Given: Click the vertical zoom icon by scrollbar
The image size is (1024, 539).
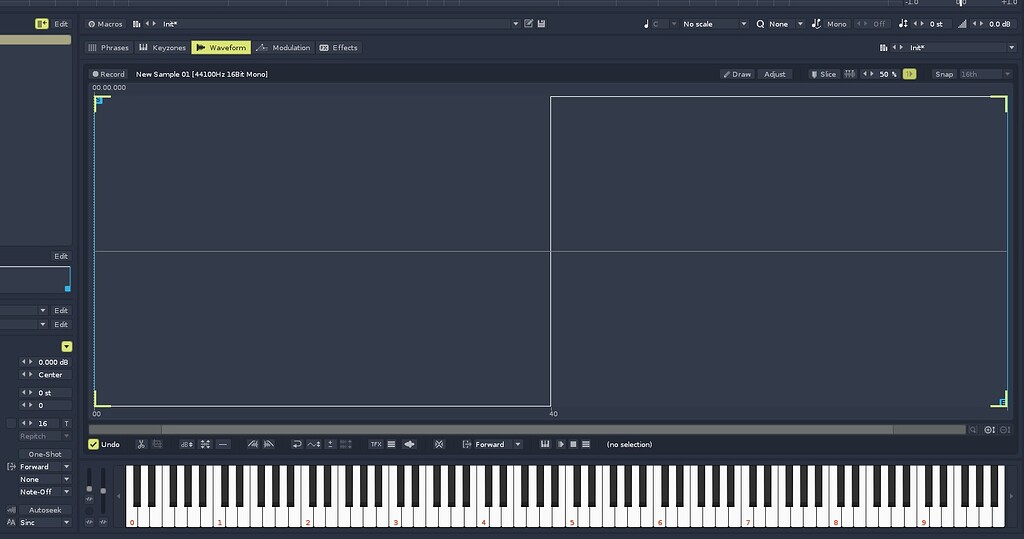Looking at the screenshot, I should (990, 429).
